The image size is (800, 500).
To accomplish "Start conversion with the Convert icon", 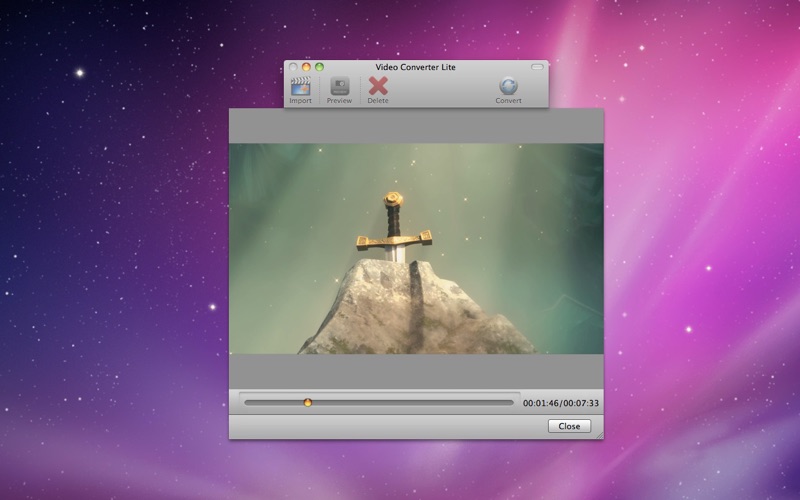I will [508, 86].
